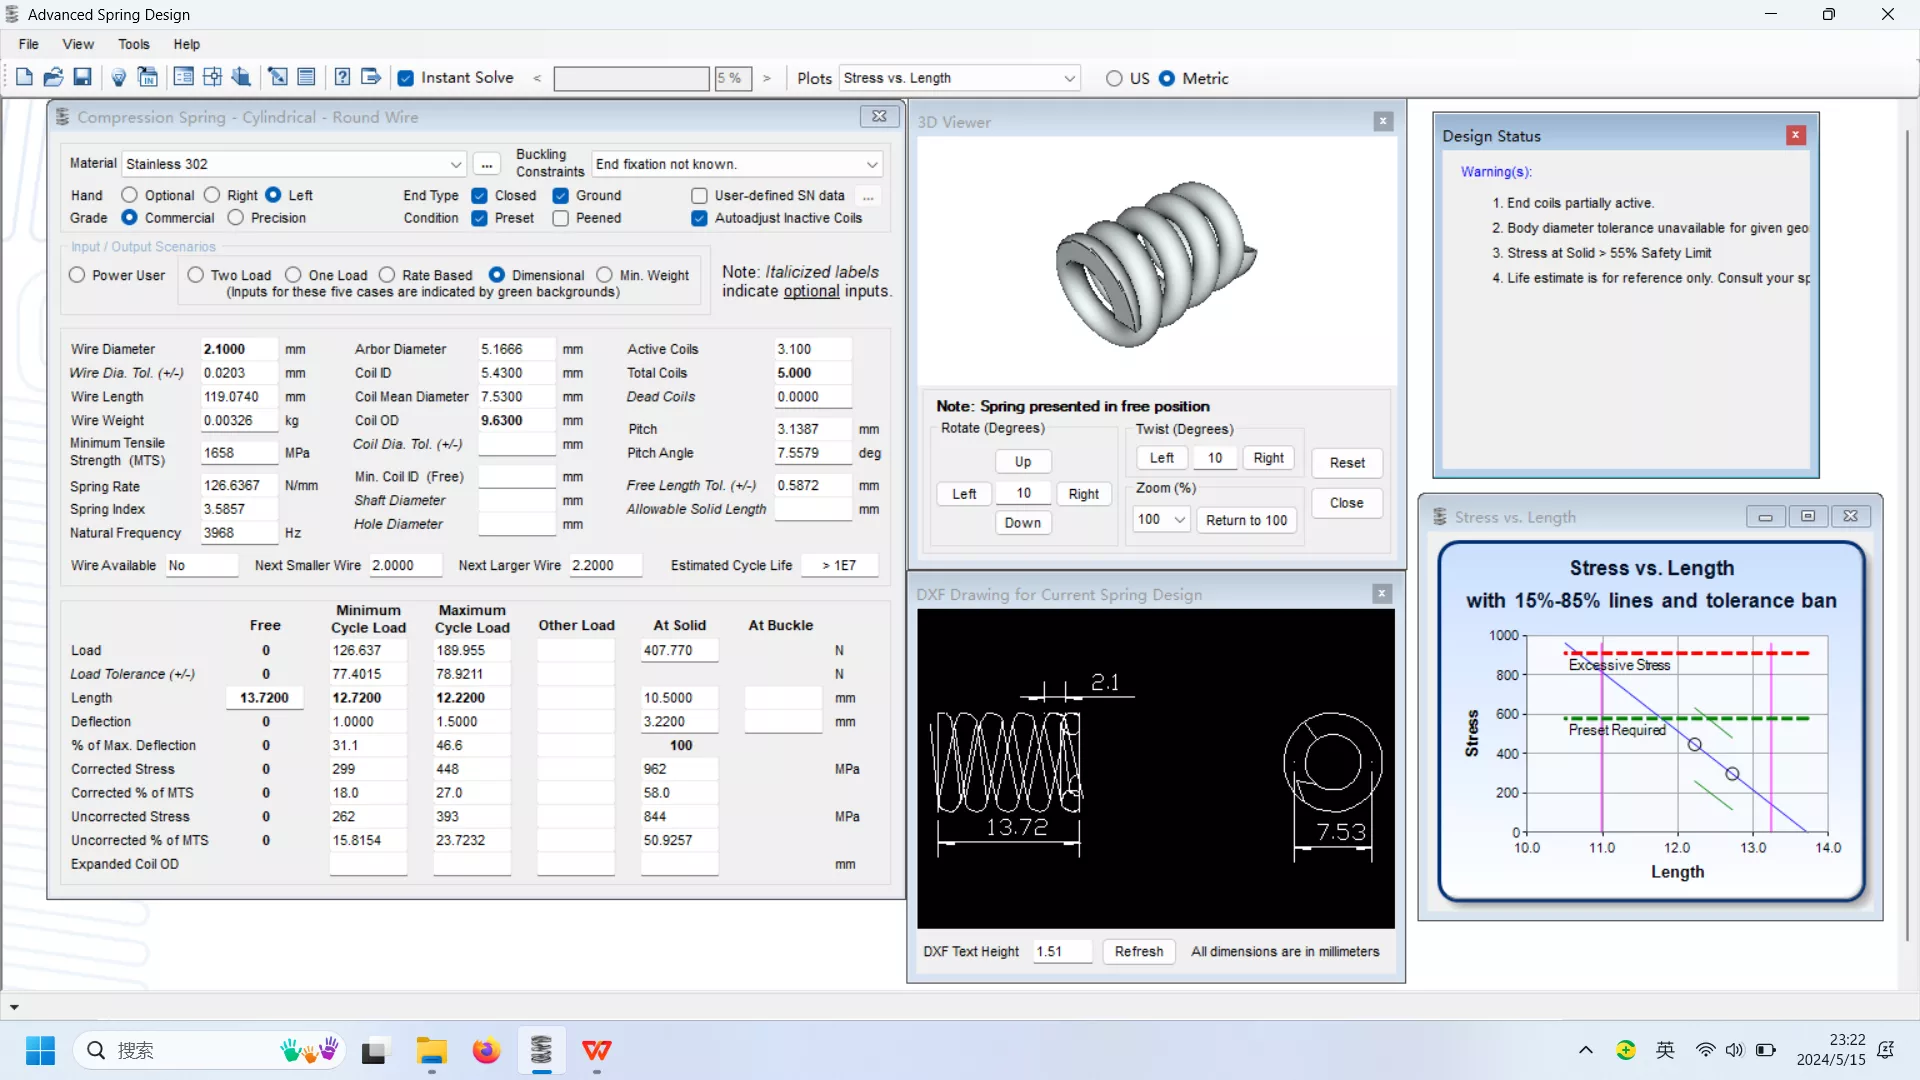Select Precision grade radio button
1920x1080 pixels.
pyautogui.click(x=236, y=218)
